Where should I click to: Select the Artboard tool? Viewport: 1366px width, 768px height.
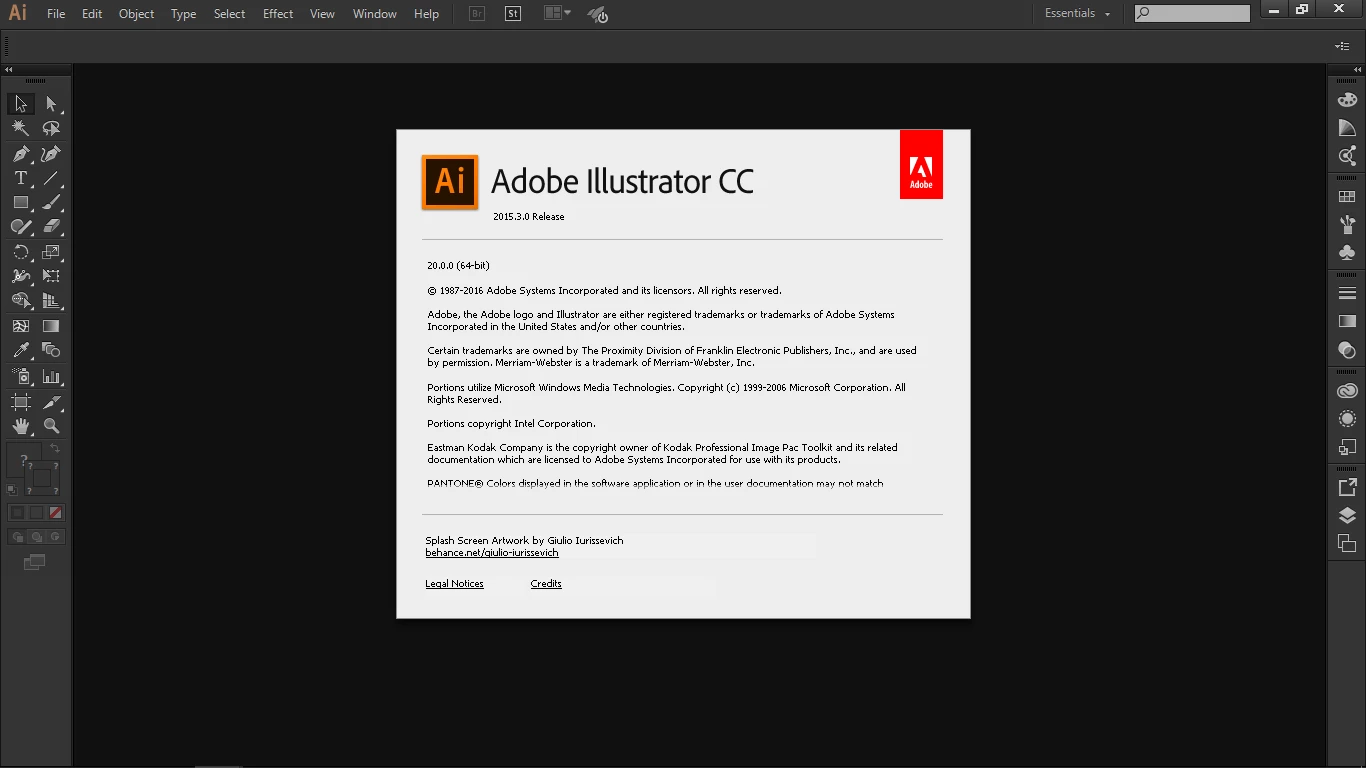(20, 402)
